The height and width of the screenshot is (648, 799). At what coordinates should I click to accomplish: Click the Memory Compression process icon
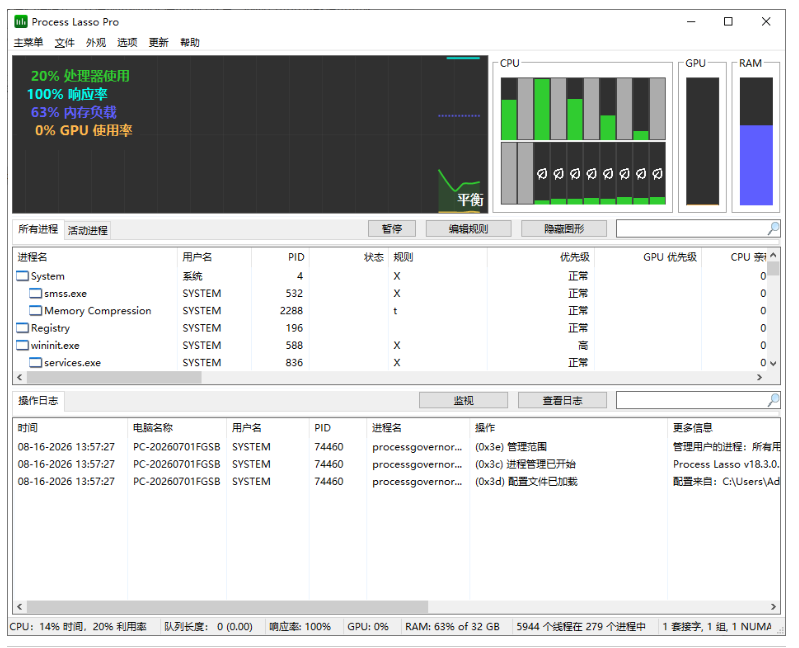(36, 311)
